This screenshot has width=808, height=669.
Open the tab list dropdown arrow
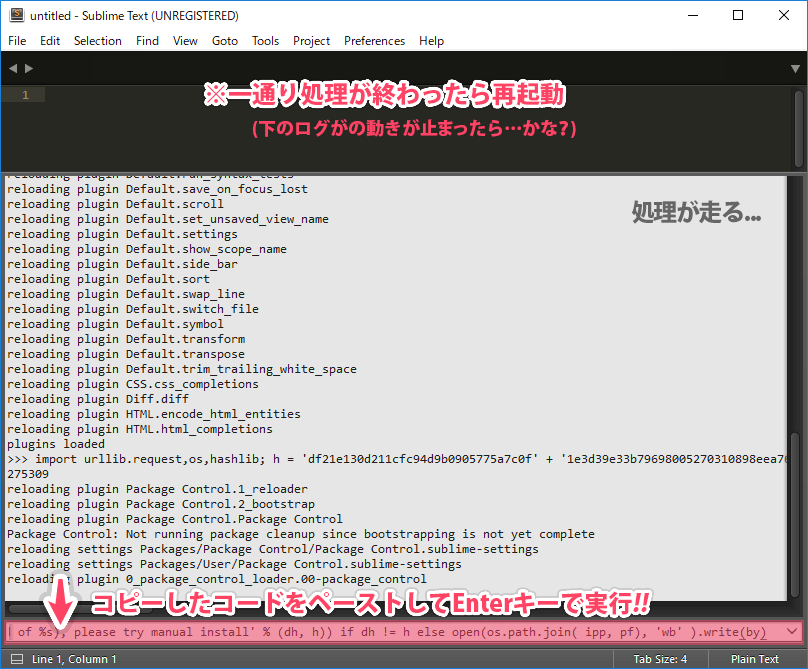click(x=795, y=69)
